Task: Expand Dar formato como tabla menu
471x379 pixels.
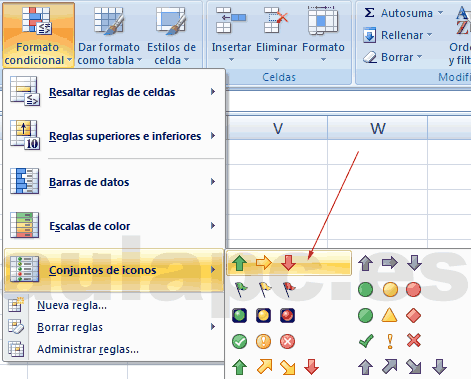Action: [109, 35]
